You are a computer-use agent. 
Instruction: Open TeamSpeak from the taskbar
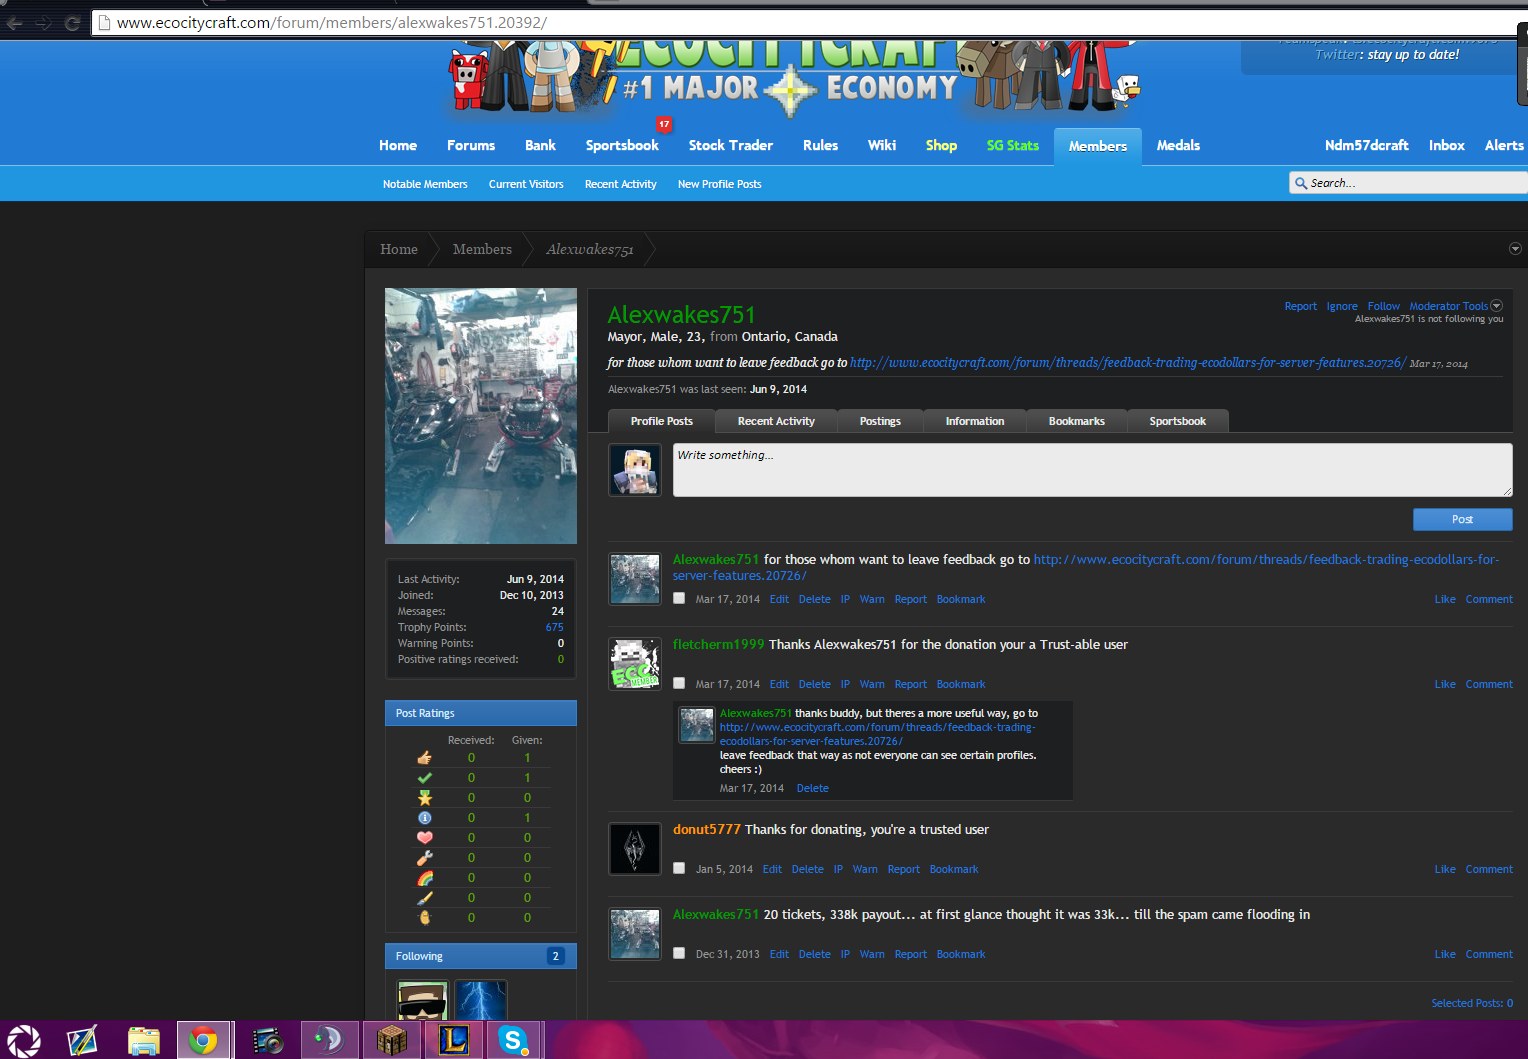click(328, 1041)
